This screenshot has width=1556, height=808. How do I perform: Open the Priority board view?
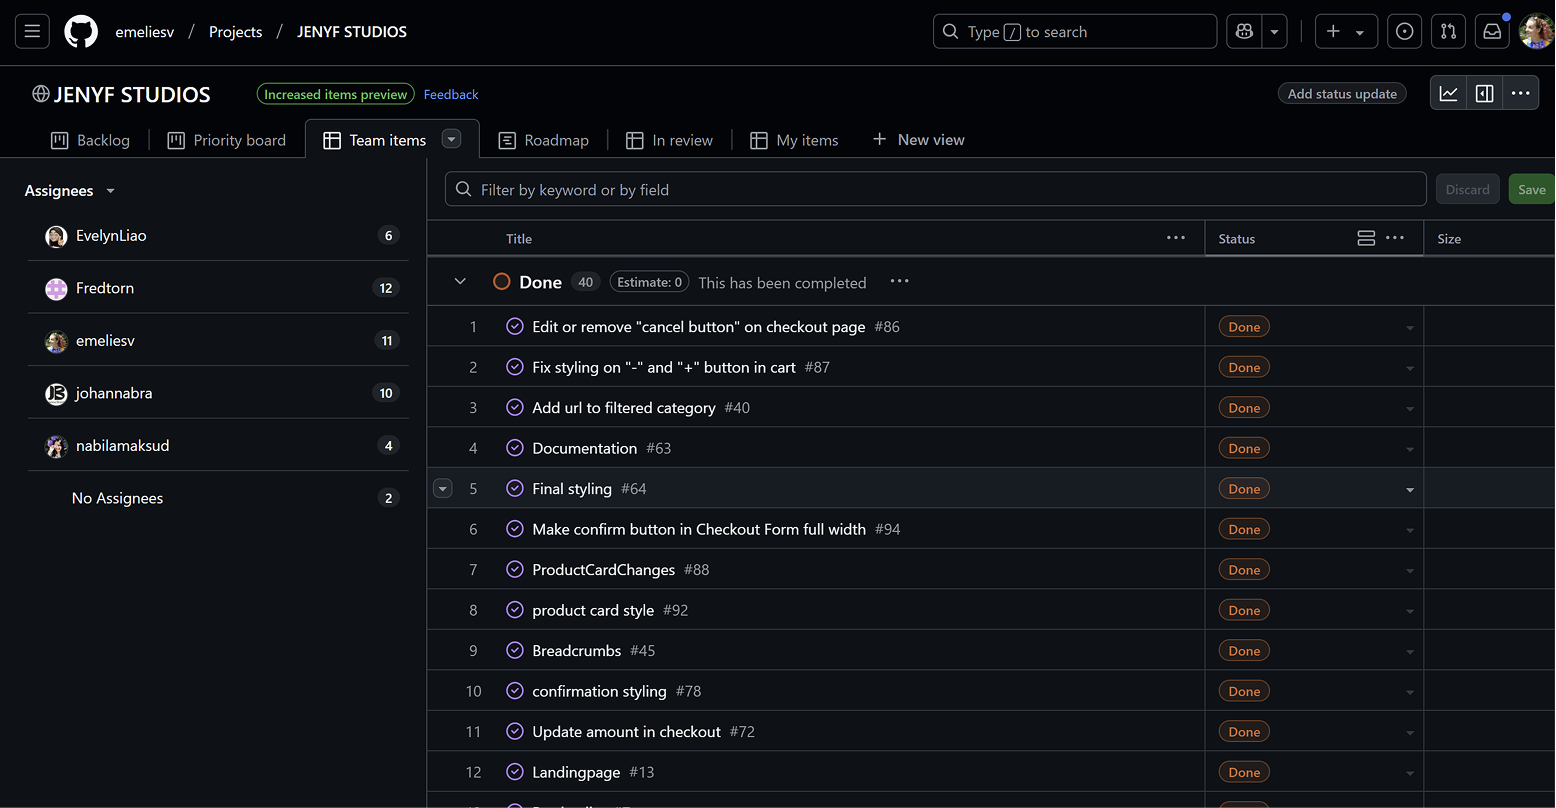click(x=226, y=139)
